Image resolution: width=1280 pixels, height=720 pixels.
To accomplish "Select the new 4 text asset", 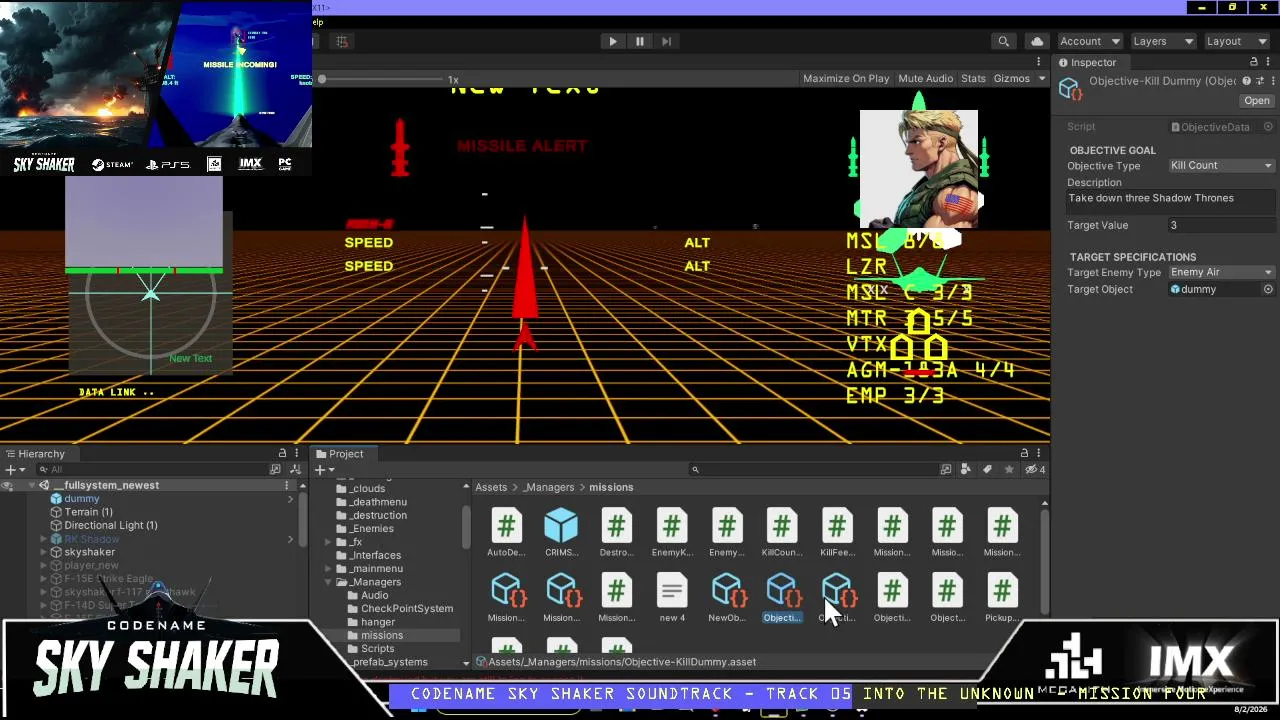I will pos(672,599).
